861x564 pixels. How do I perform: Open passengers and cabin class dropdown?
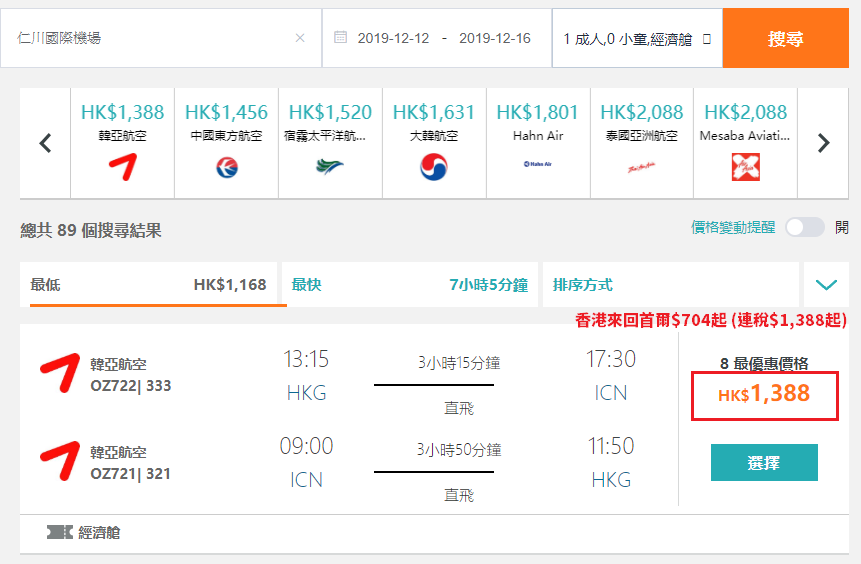point(637,38)
